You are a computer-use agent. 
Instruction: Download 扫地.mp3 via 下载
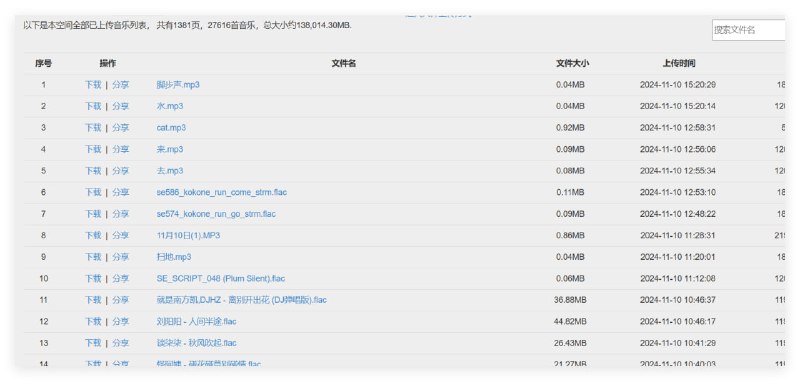(x=93, y=257)
